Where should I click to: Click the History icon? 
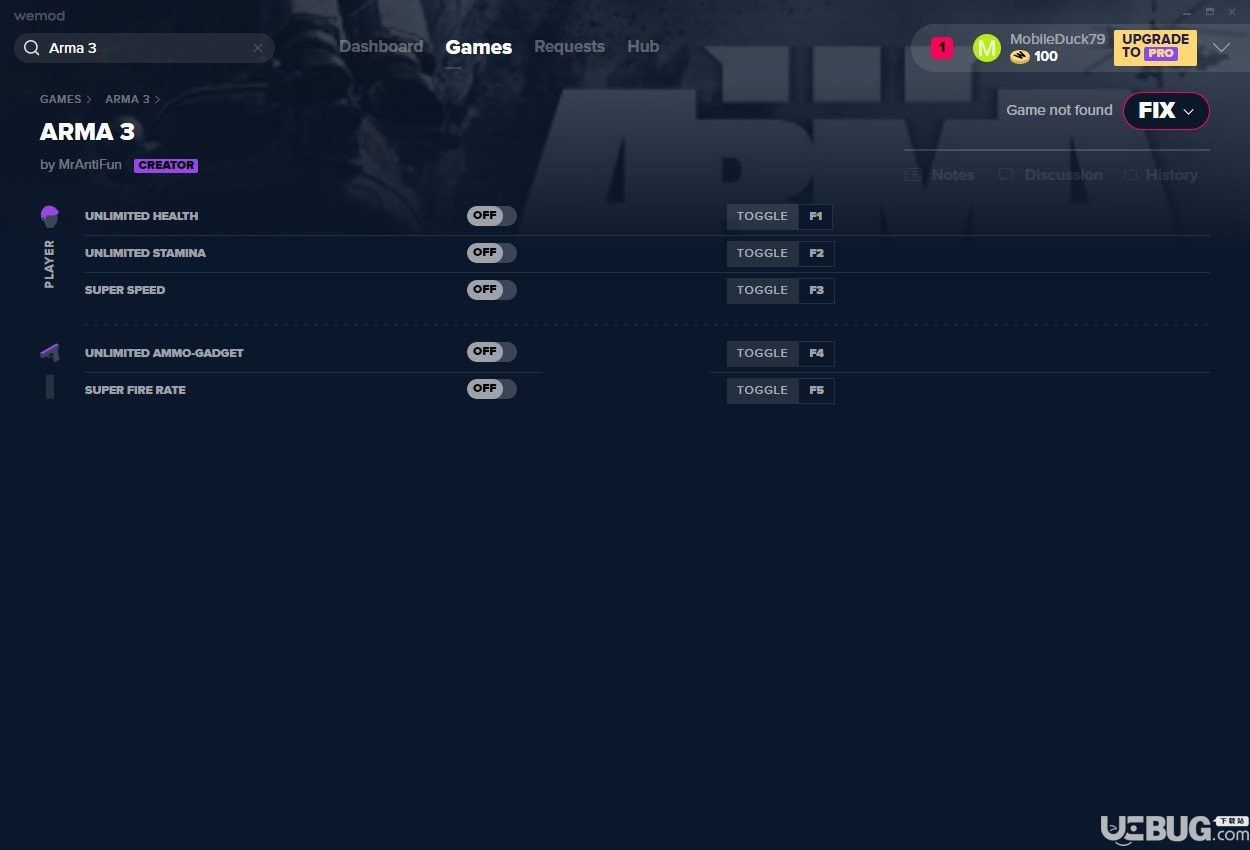(x=1130, y=175)
